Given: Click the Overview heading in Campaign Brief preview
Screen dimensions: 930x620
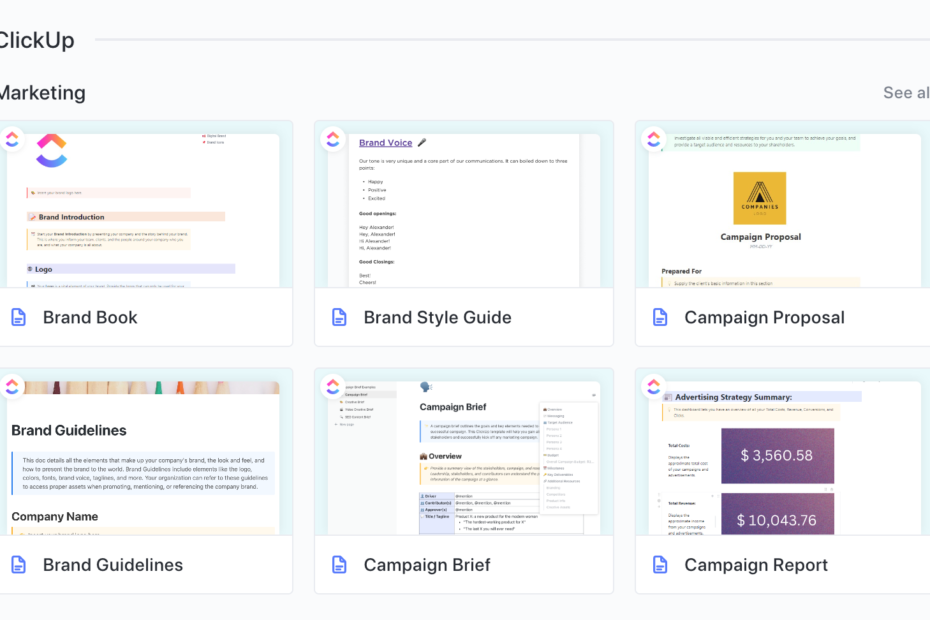Looking at the screenshot, I should click(445, 456).
